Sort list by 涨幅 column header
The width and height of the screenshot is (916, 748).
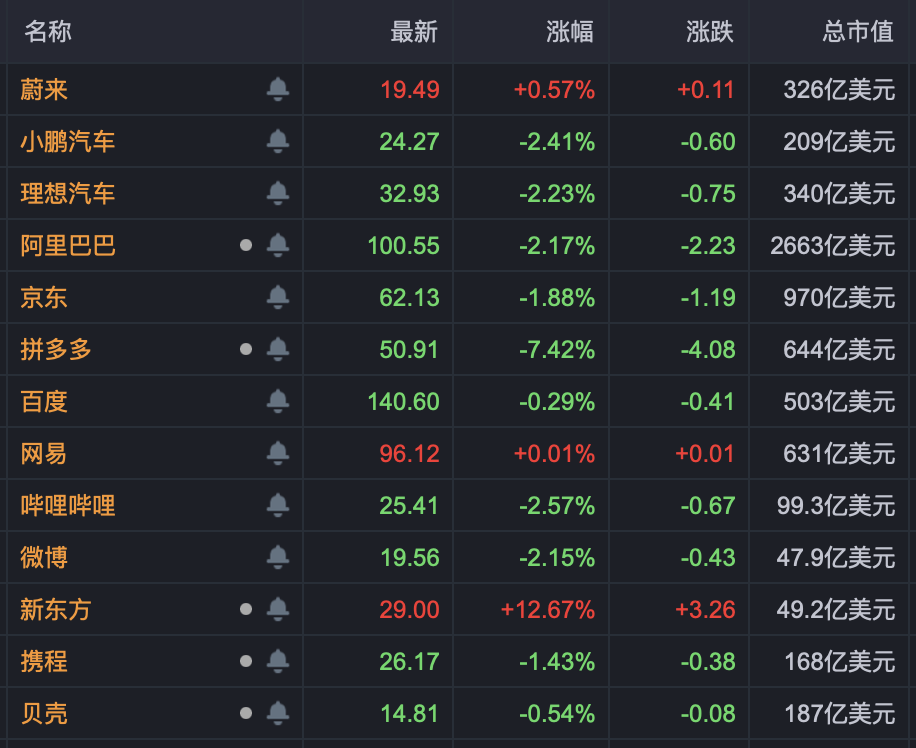pos(570,32)
